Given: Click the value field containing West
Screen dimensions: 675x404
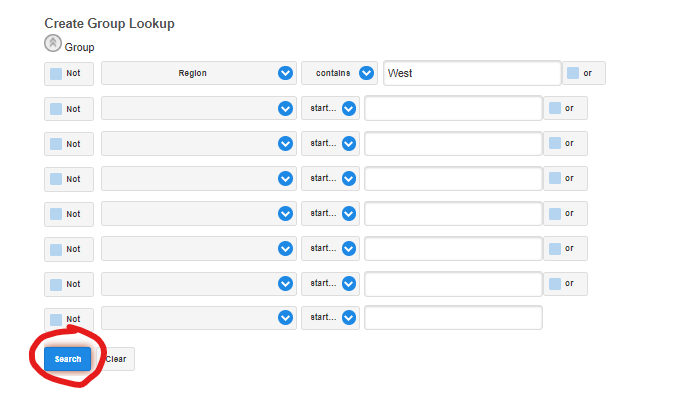Looking at the screenshot, I should pos(472,73).
